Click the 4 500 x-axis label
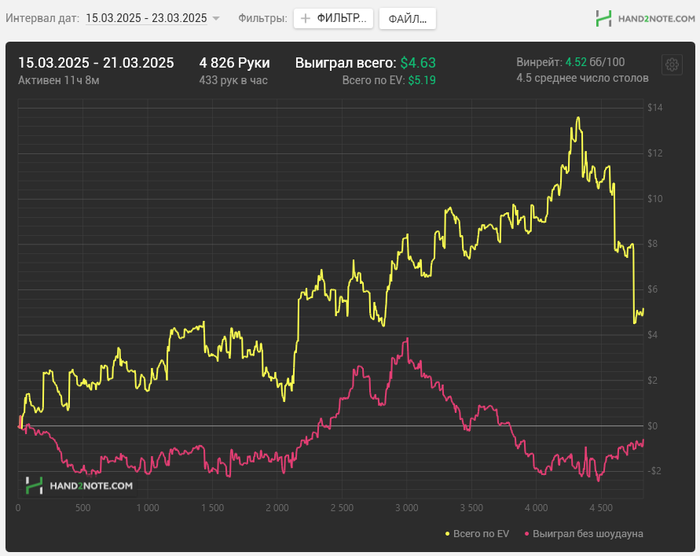This screenshot has width=700, height=556. tap(601, 508)
